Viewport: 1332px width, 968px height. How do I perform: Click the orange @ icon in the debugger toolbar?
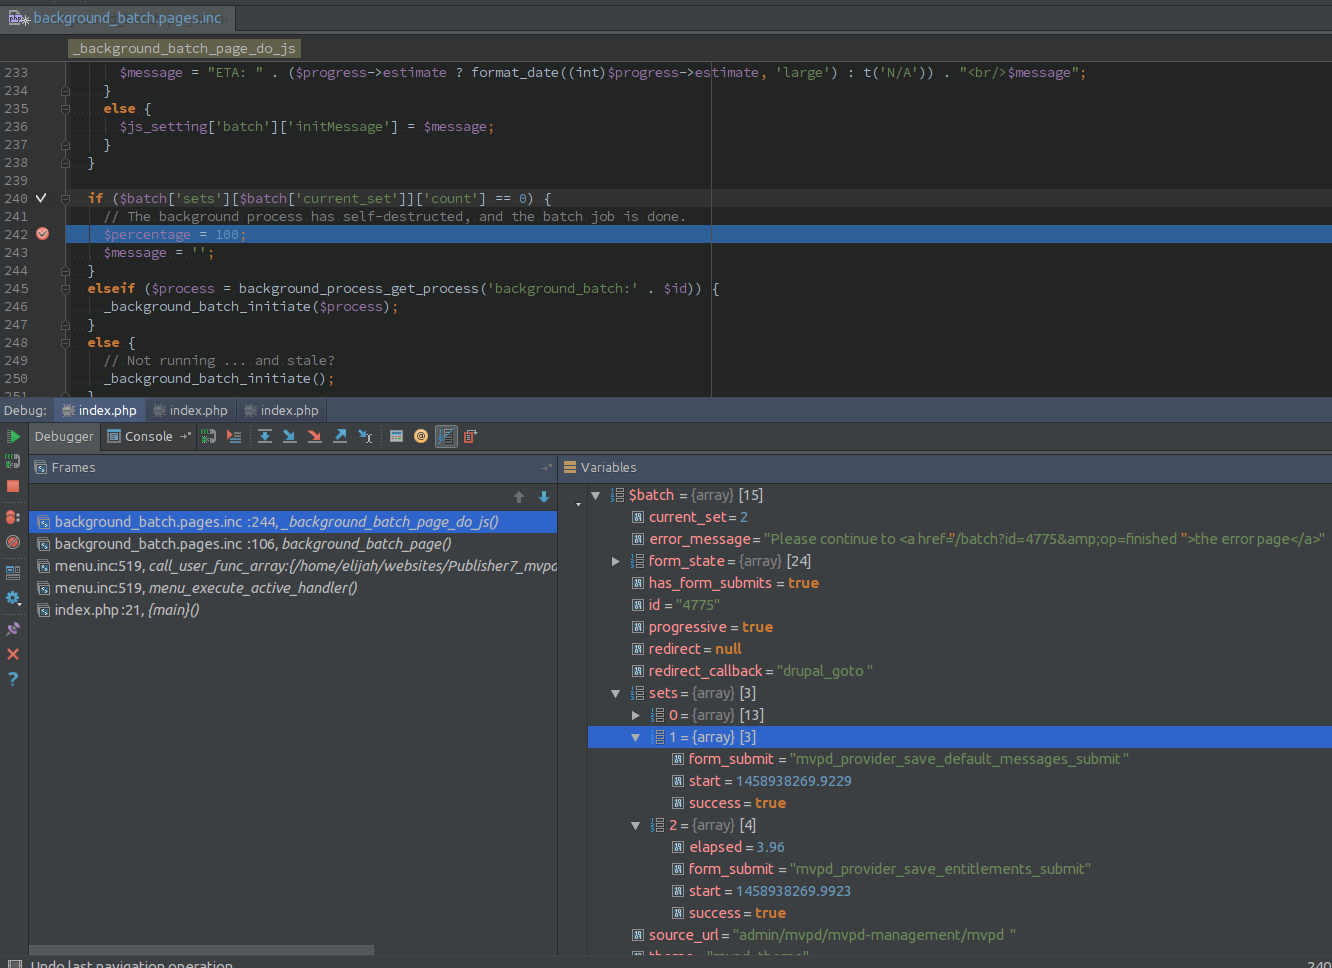coord(421,436)
